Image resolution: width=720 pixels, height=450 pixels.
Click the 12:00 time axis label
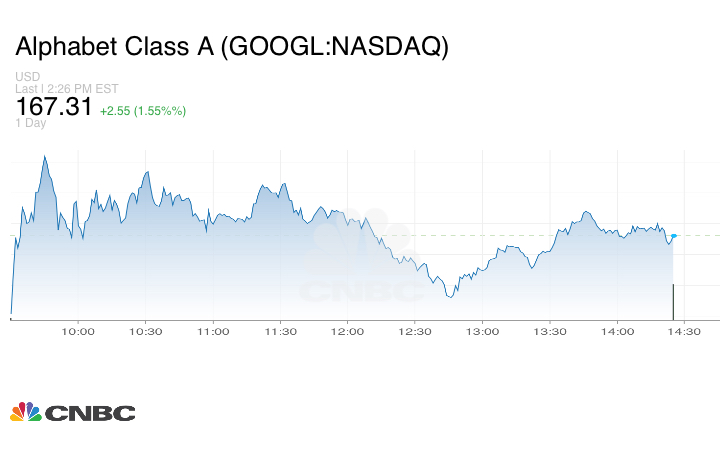click(348, 332)
